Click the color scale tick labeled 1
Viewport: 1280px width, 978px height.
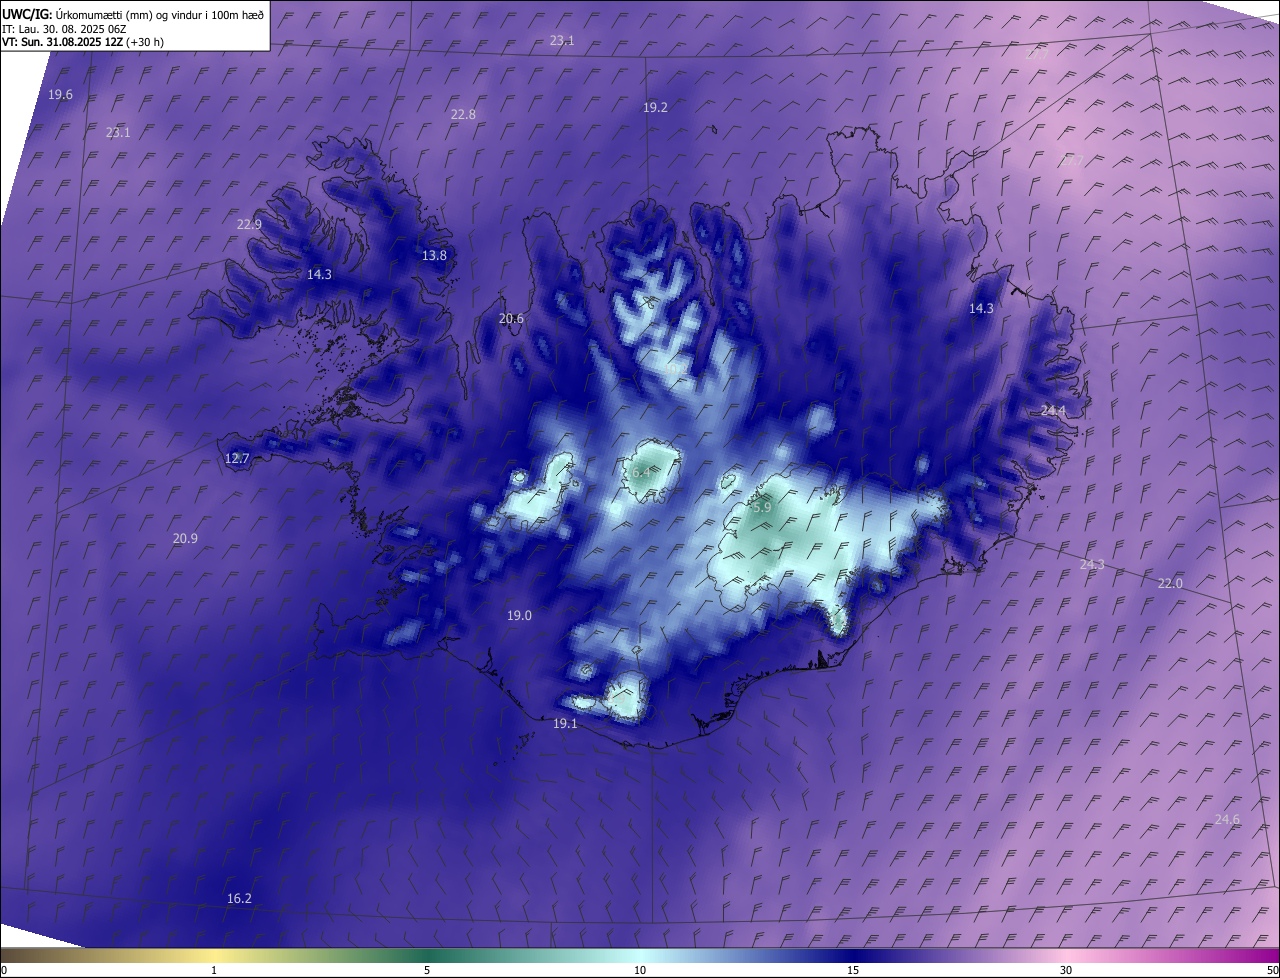(x=214, y=970)
